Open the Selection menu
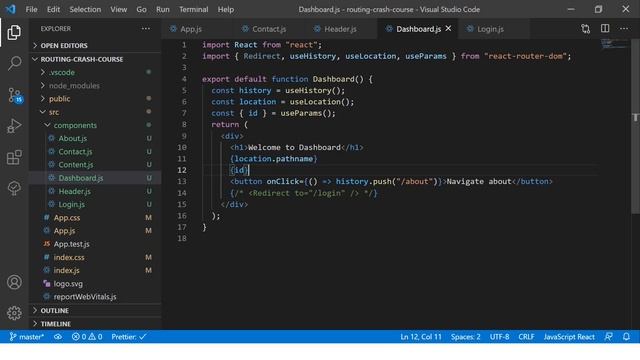640x360 pixels. point(85,9)
